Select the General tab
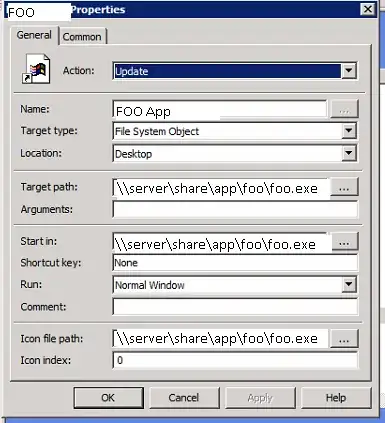 pyautogui.click(x=34, y=35)
